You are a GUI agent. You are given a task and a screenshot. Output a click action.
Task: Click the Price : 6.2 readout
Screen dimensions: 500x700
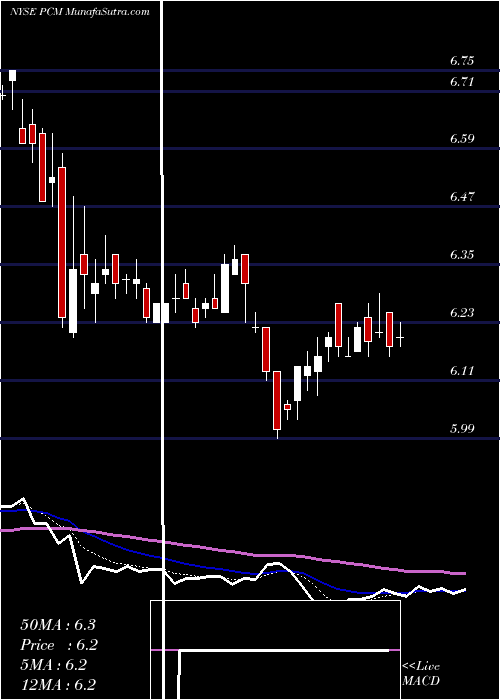(59, 645)
